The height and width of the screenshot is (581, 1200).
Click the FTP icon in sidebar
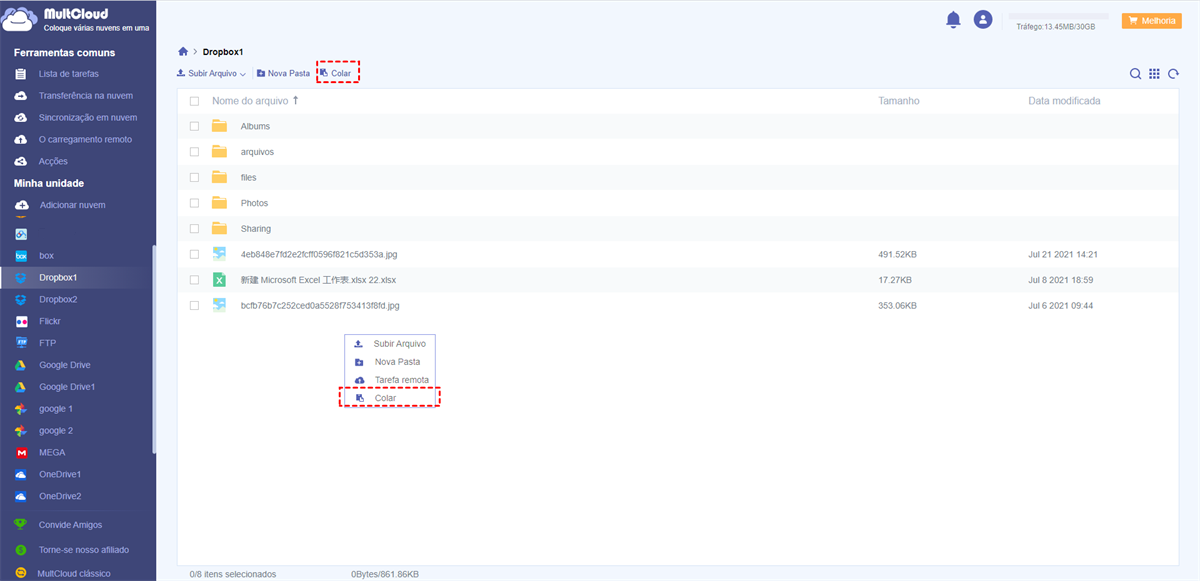pos(20,343)
